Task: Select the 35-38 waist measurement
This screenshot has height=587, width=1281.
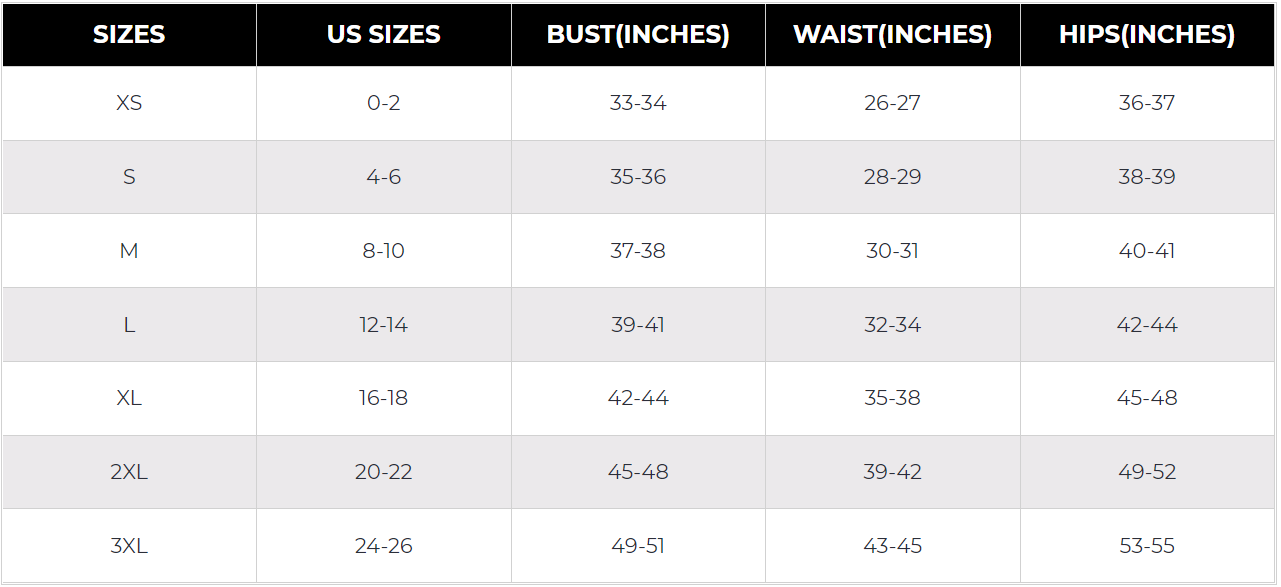Action: (x=892, y=398)
